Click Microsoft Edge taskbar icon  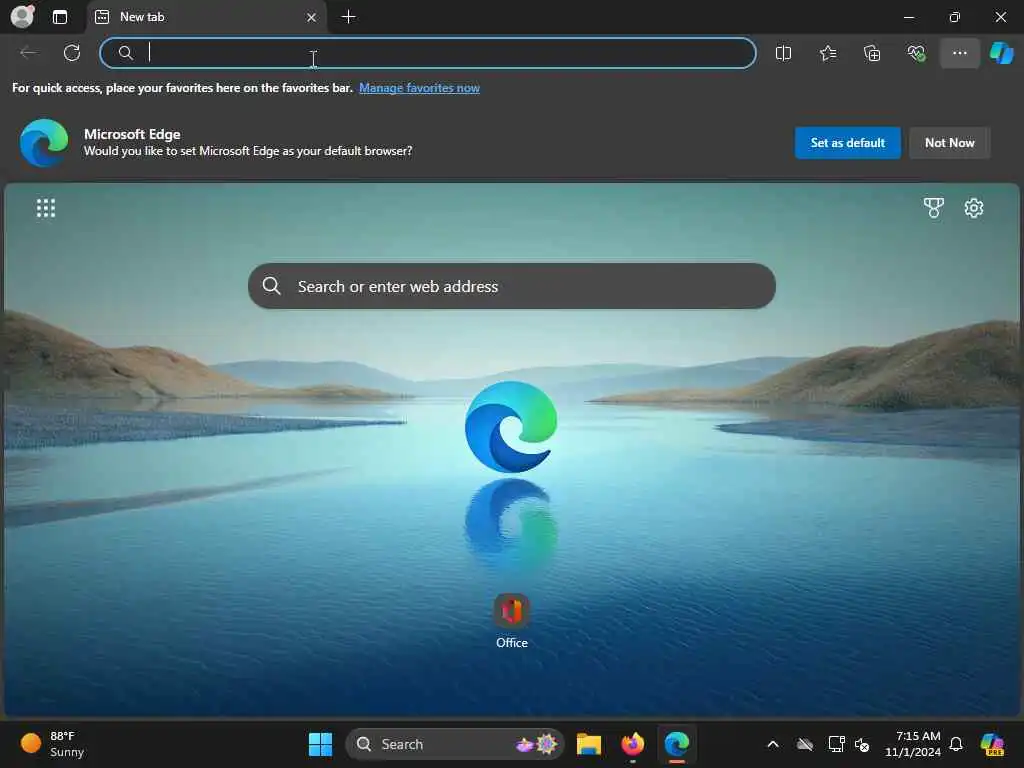677,744
